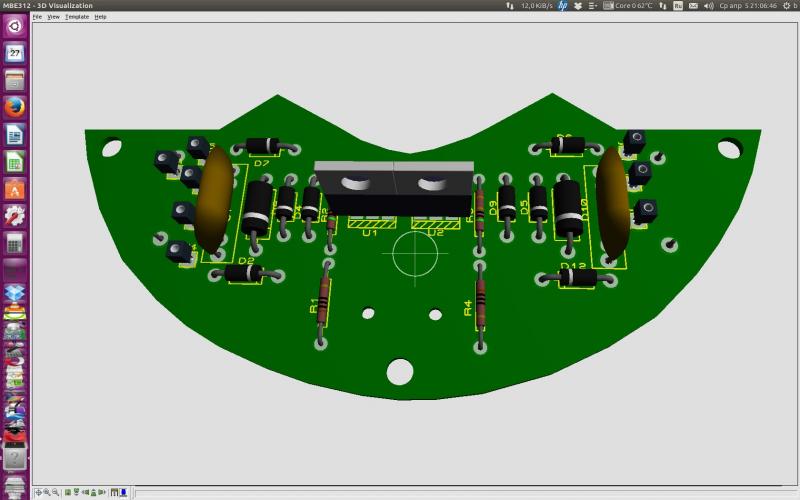Launch Firefox from the dock

point(15,107)
